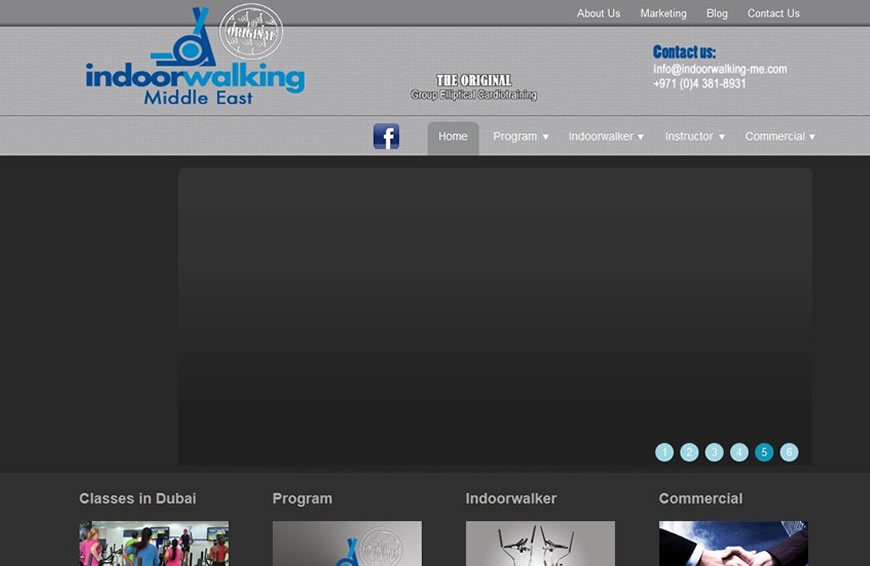Screen dimensions: 870x566
Task: Visit the Blog link
Action: [x=717, y=13]
